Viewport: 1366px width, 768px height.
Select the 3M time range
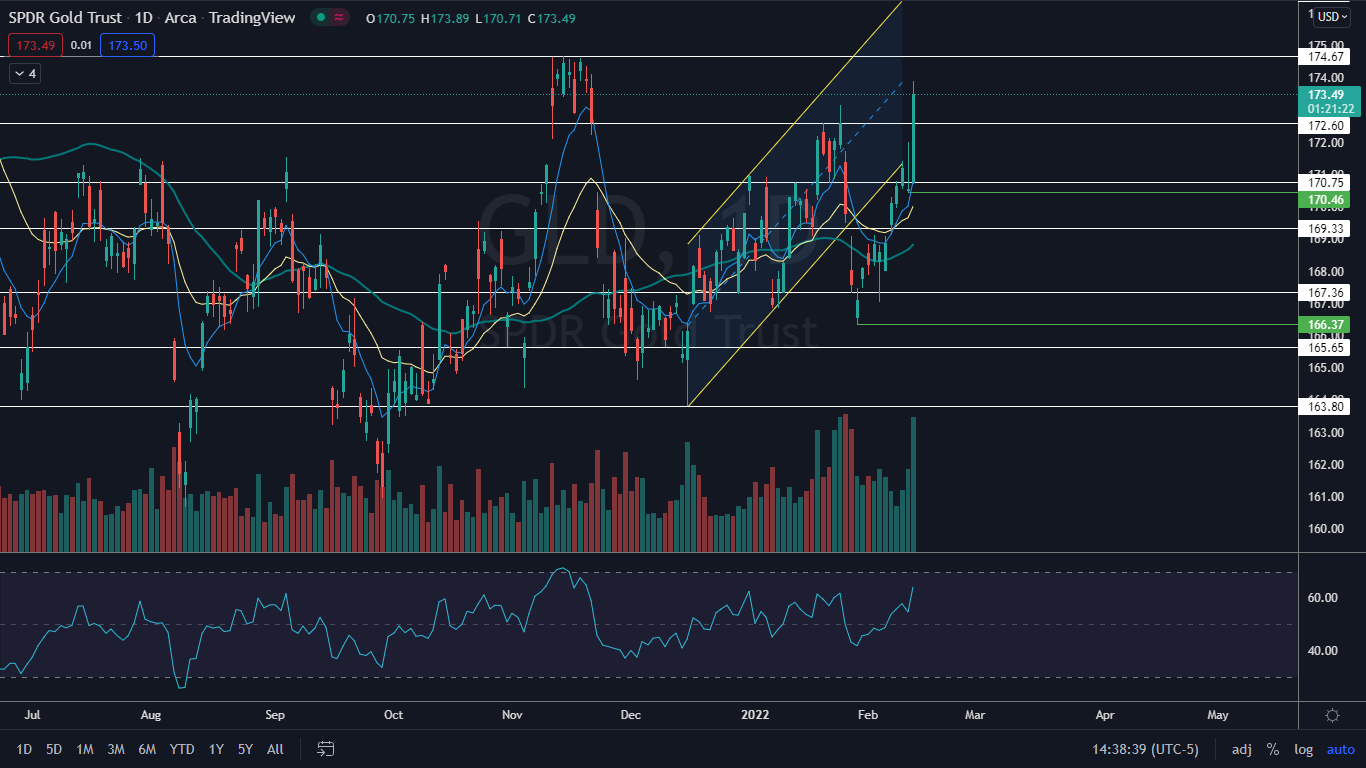tap(116, 749)
